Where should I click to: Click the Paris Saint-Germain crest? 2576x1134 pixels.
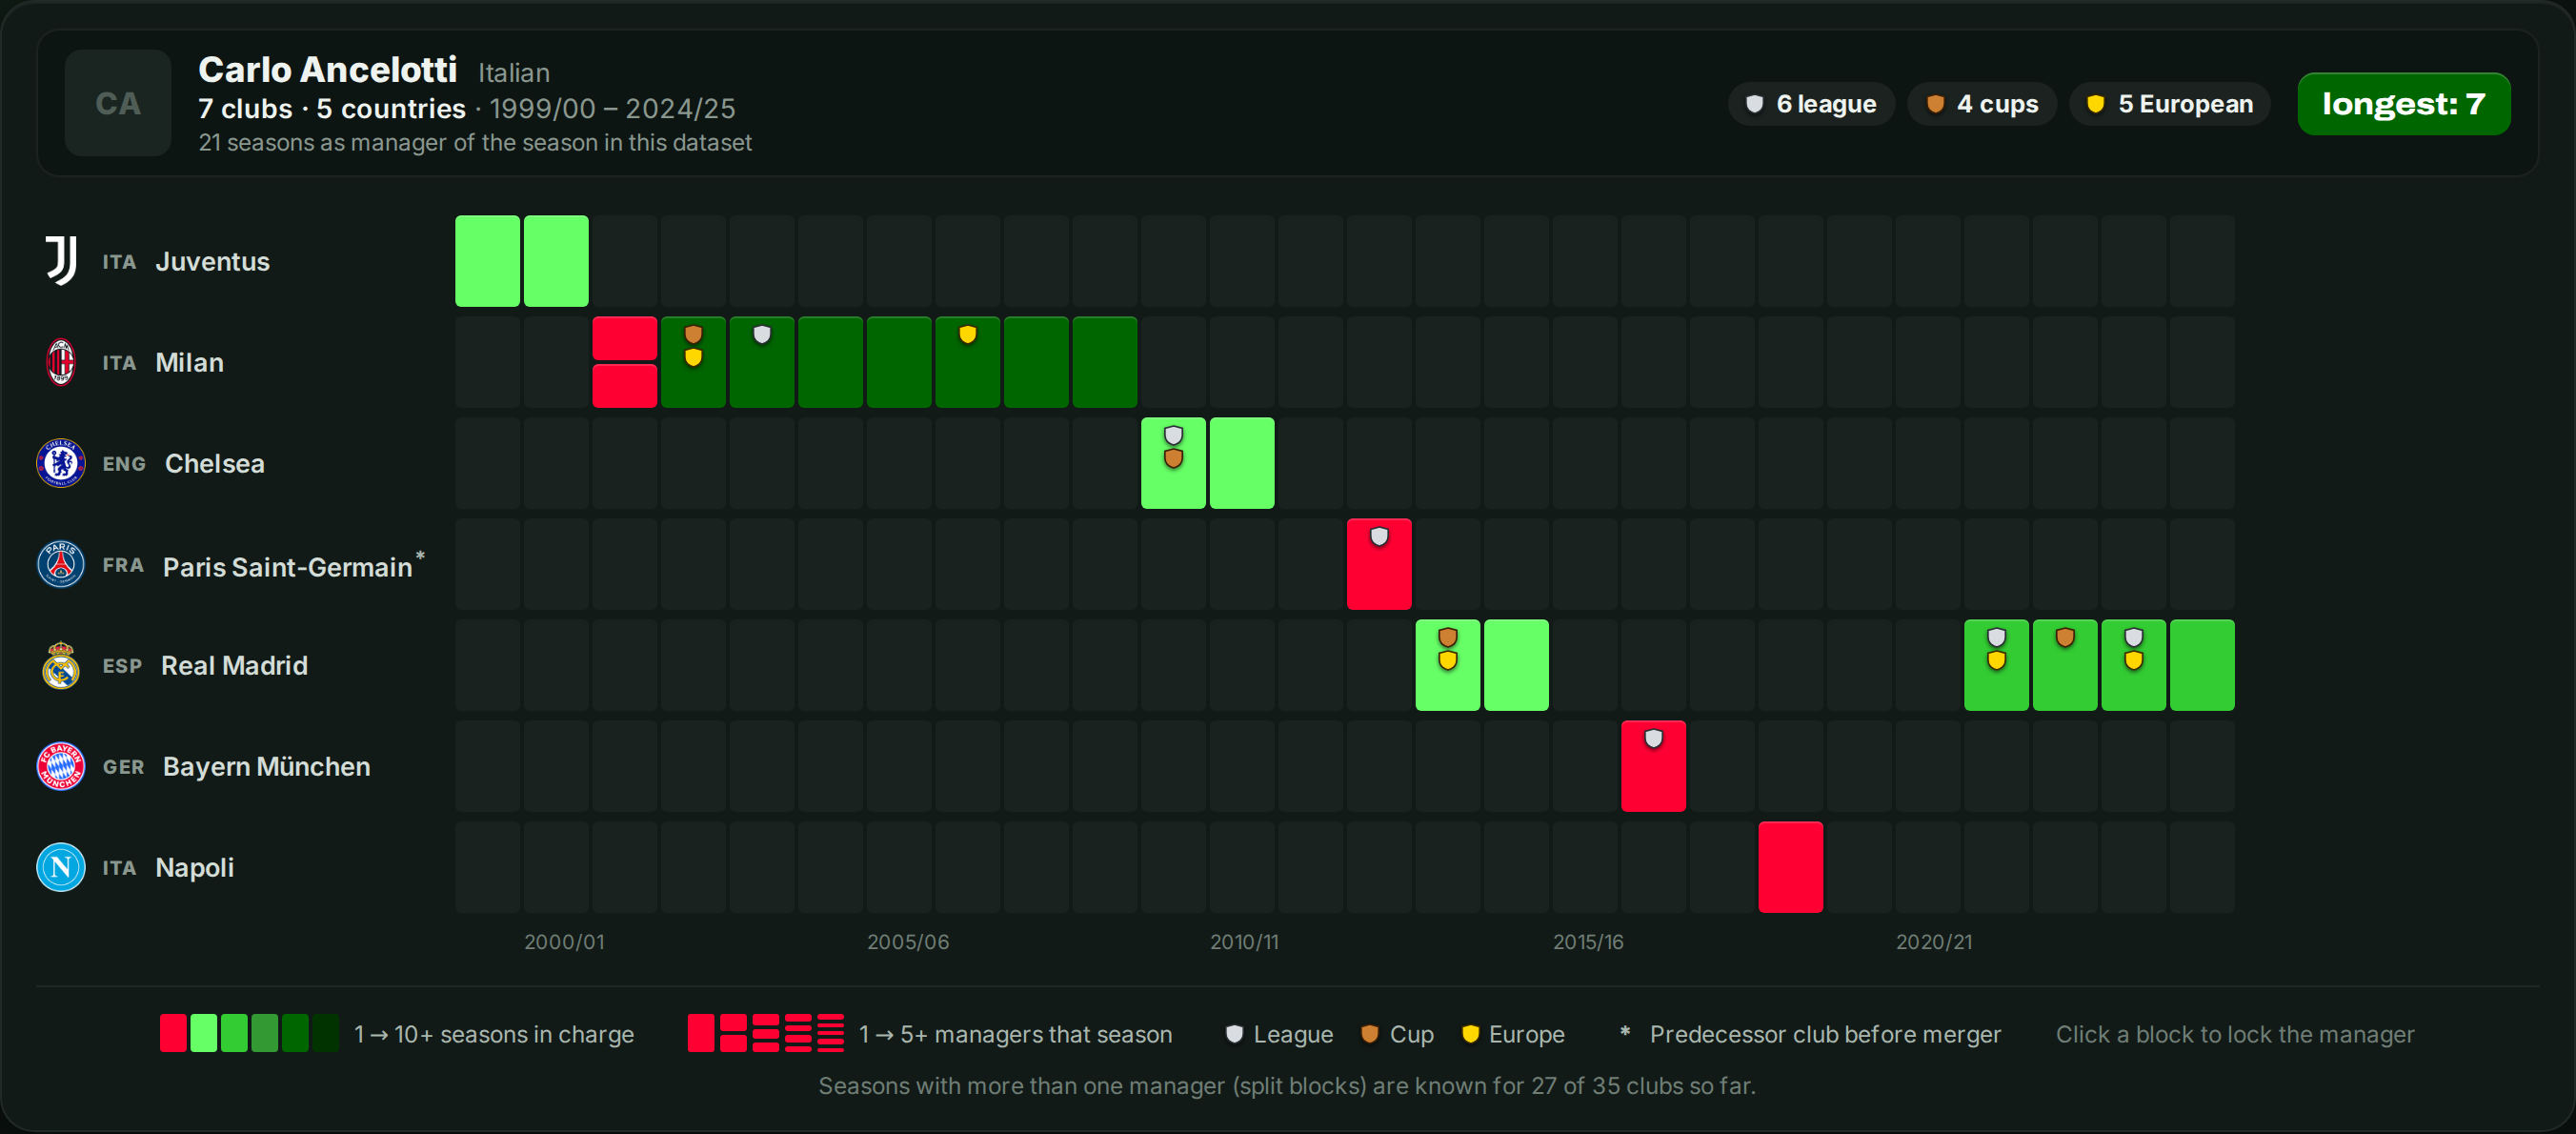[x=61, y=564]
